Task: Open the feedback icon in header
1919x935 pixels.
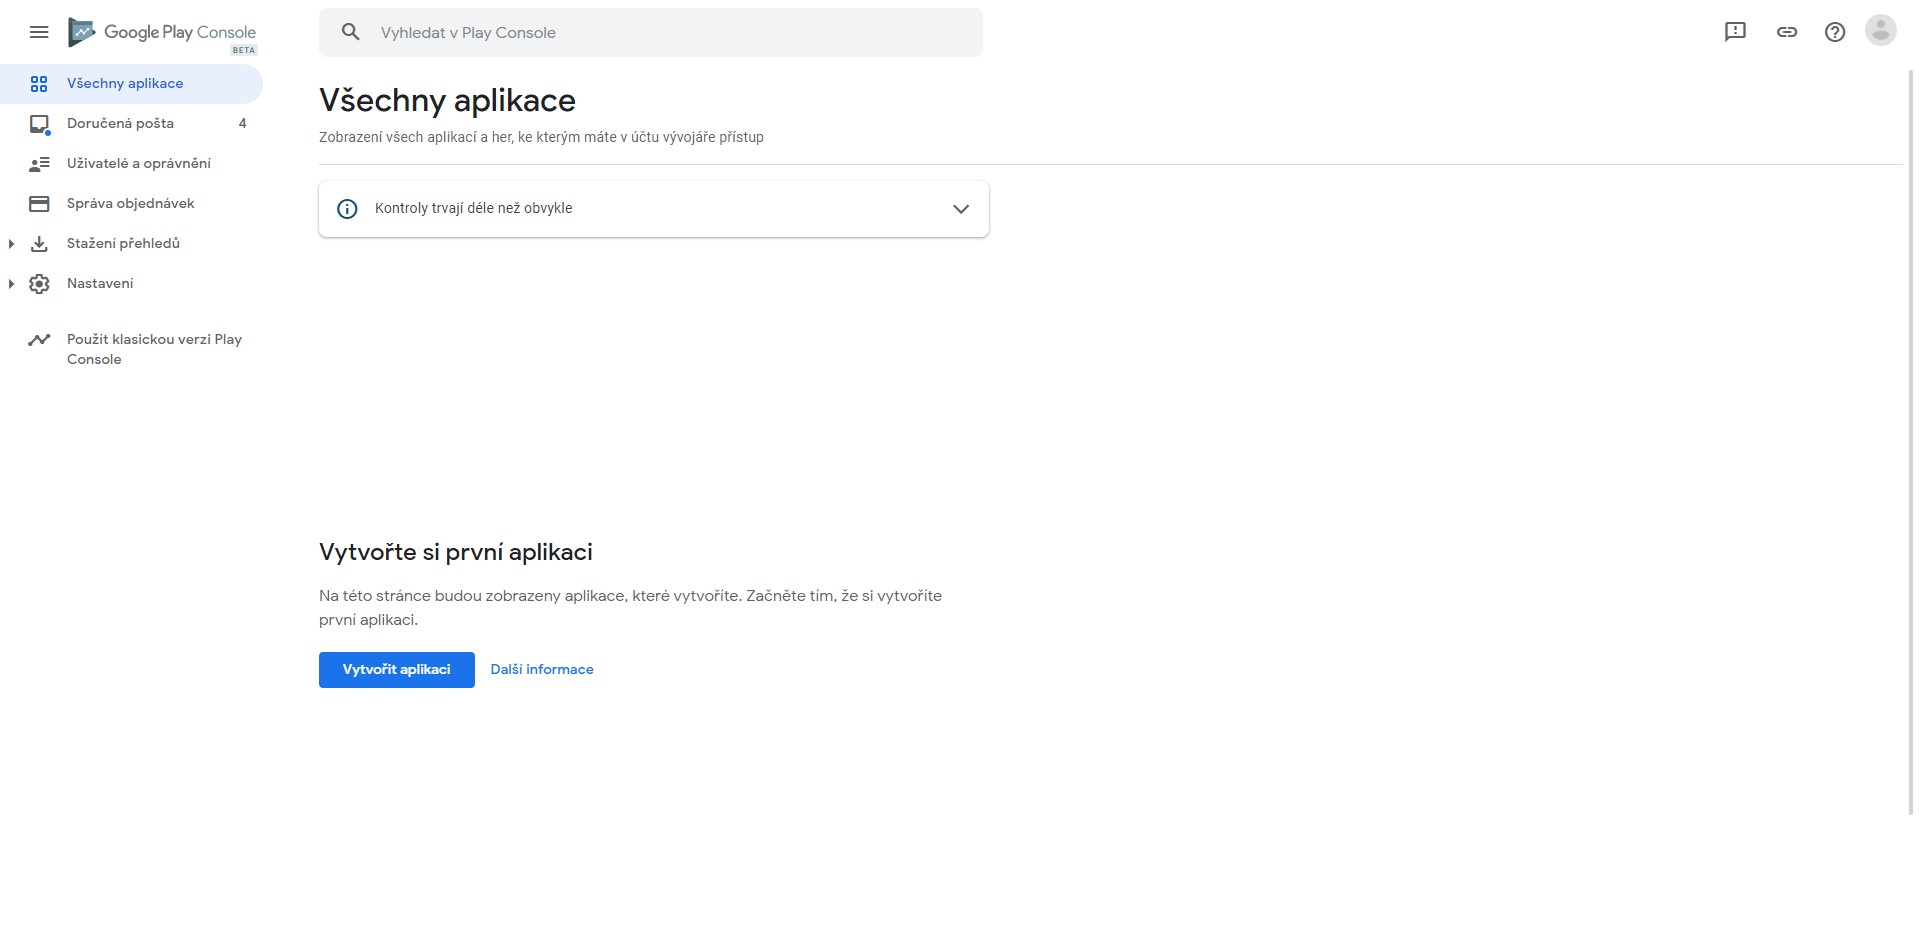Action: coord(1735,32)
